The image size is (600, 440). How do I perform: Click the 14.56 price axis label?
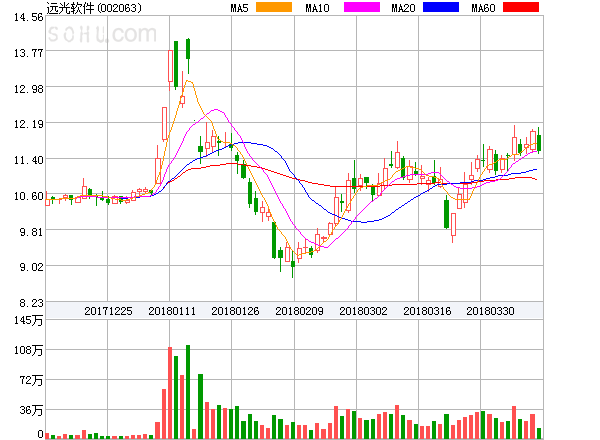[x=28, y=17]
